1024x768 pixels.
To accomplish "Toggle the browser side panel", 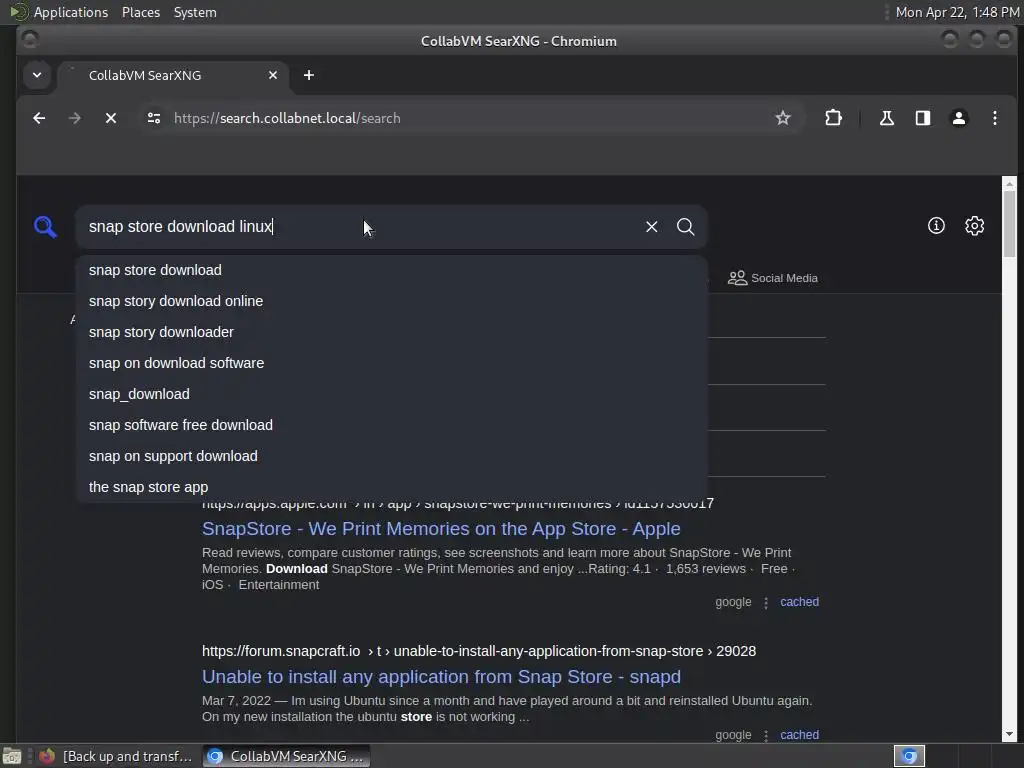I will [922, 118].
